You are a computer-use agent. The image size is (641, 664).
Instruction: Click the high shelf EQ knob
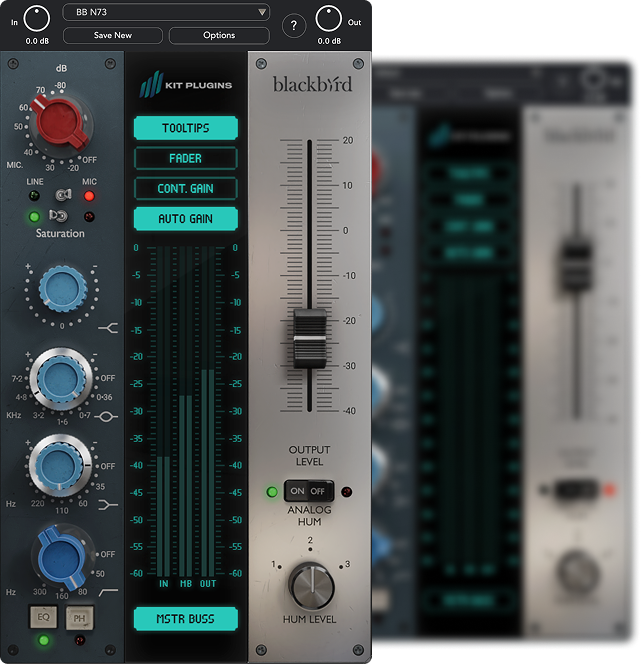click(59, 291)
